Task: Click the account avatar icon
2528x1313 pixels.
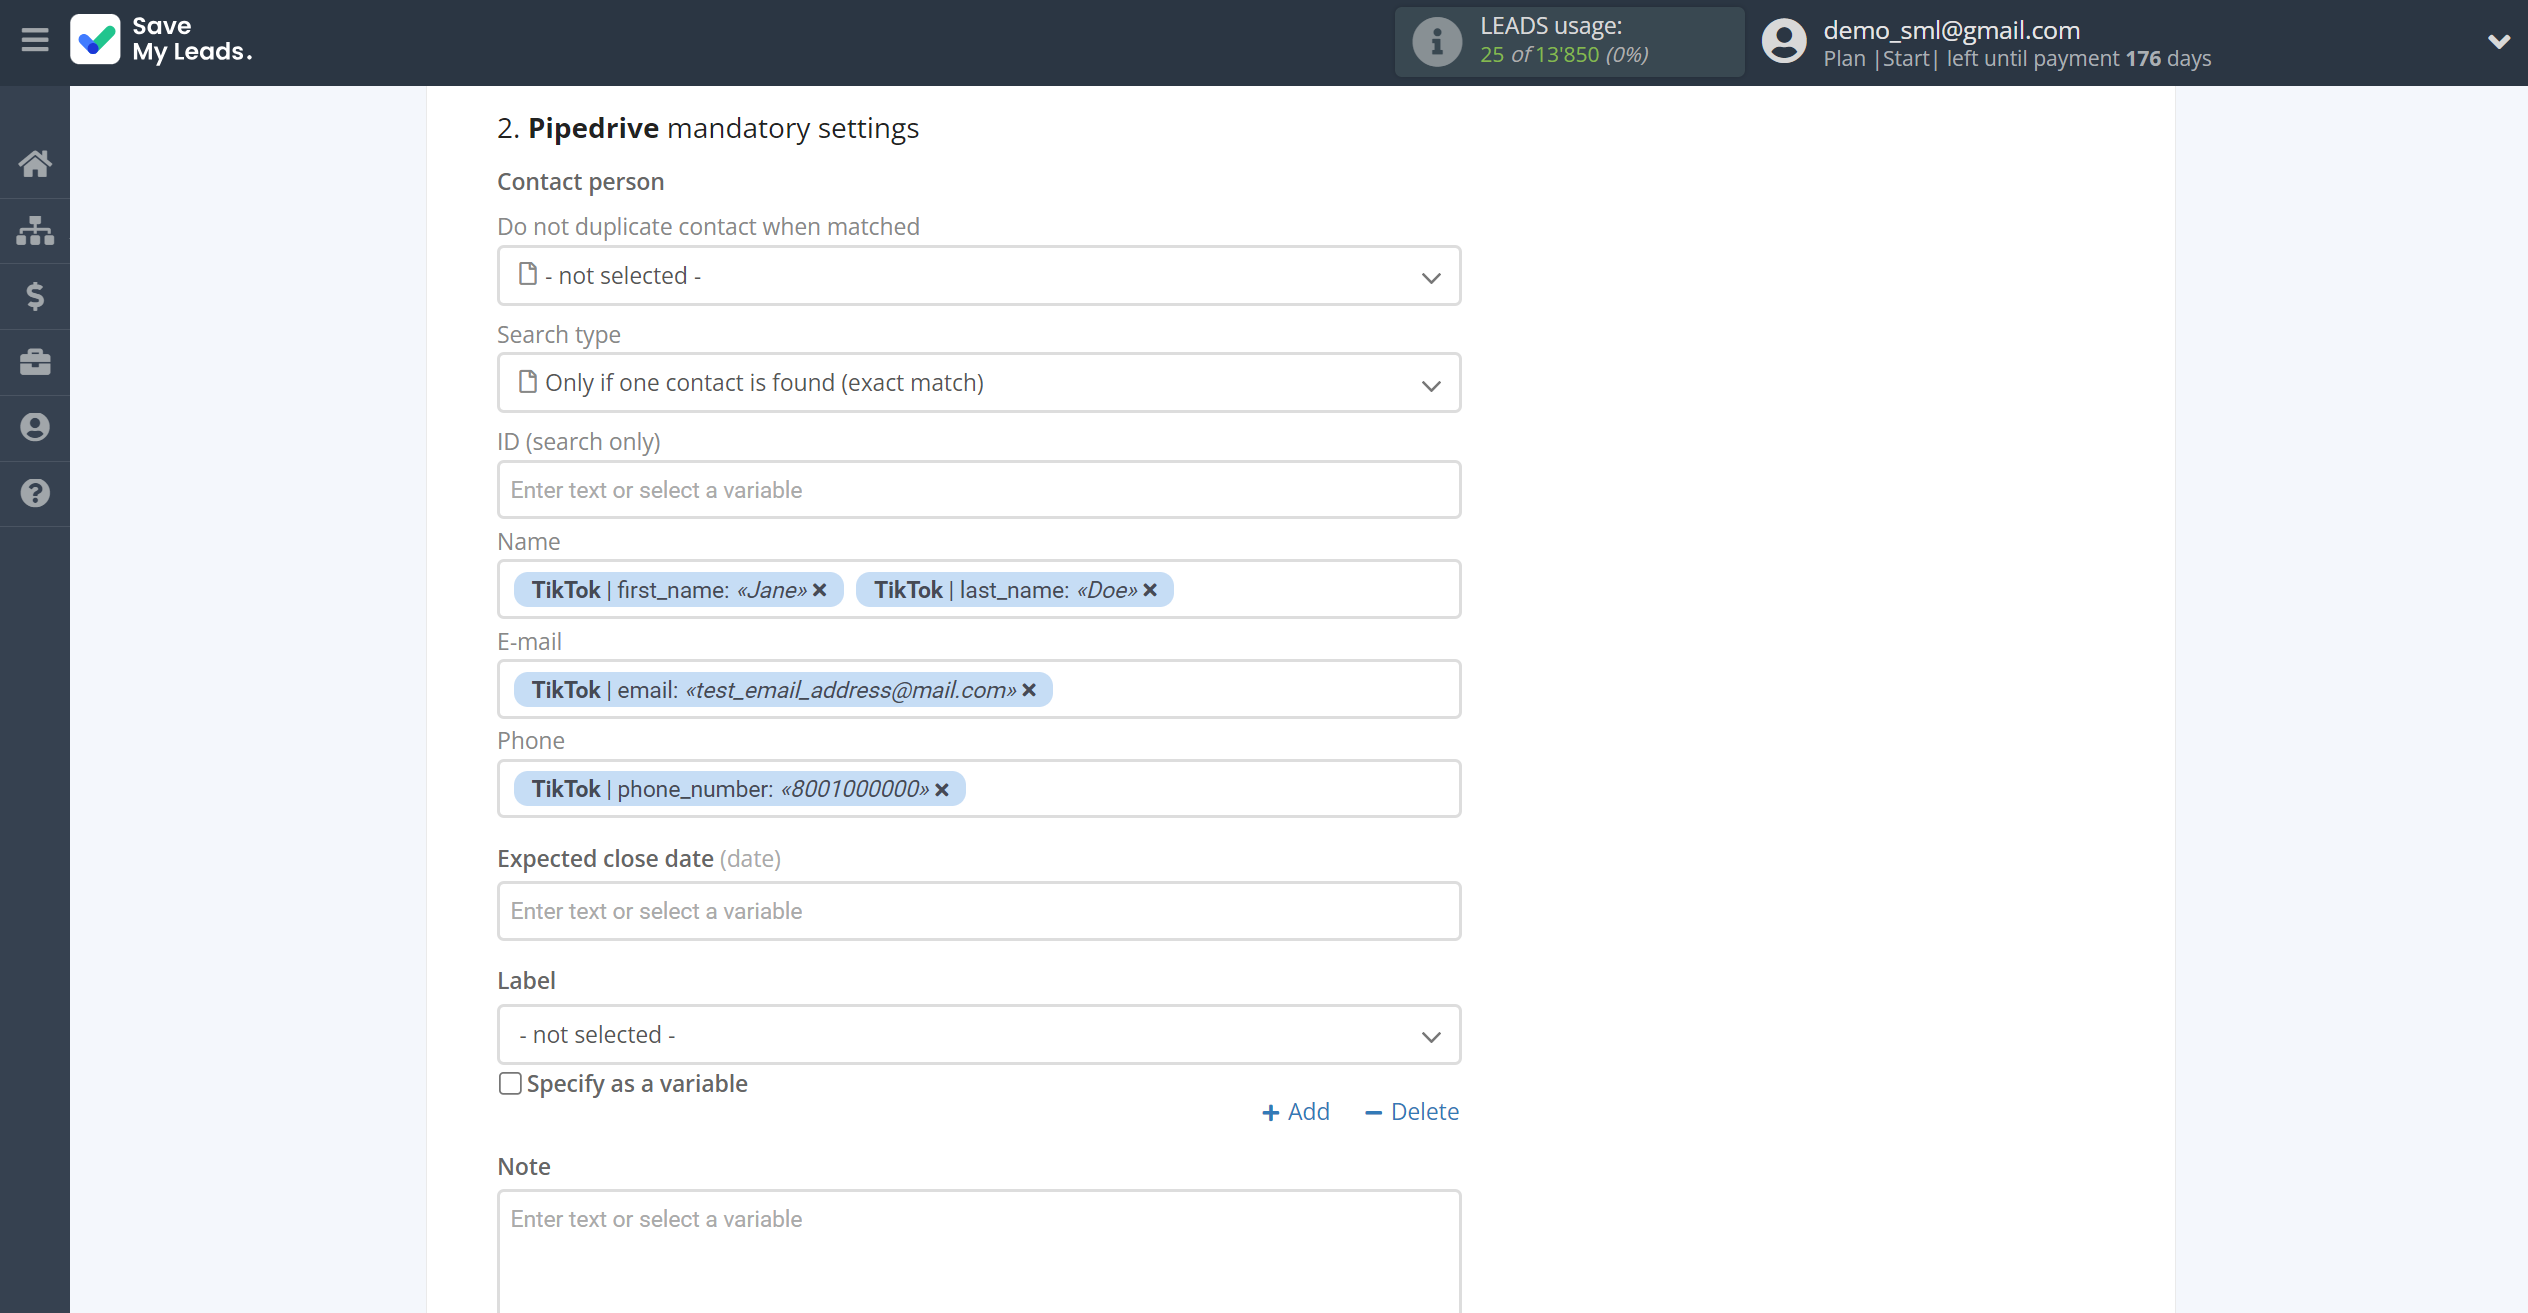Action: tap(1784, 42)
